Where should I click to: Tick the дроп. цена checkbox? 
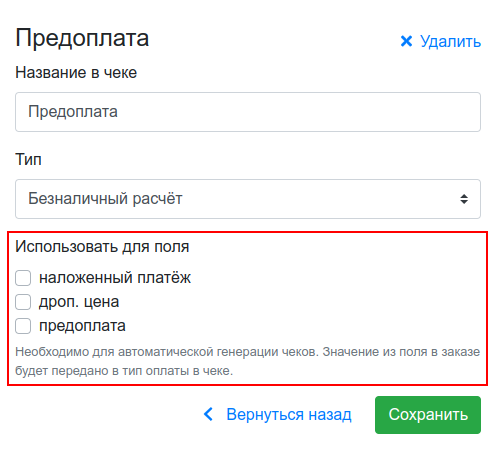pos(23,302)
